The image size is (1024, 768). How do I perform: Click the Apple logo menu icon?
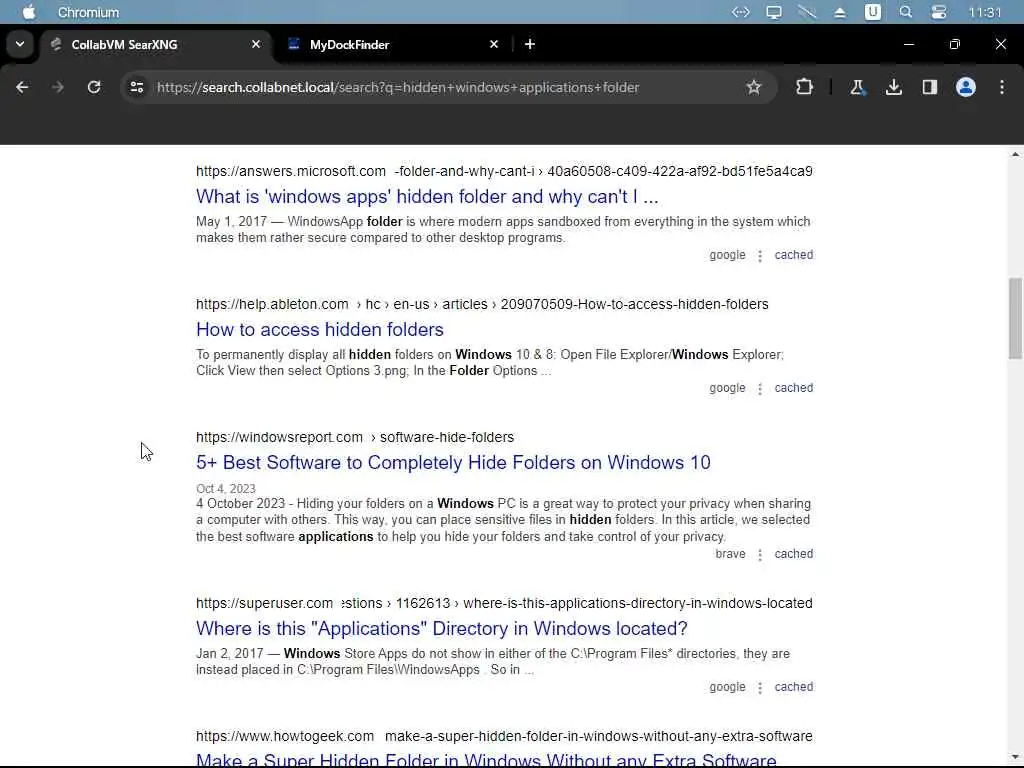tap(29, 12)
